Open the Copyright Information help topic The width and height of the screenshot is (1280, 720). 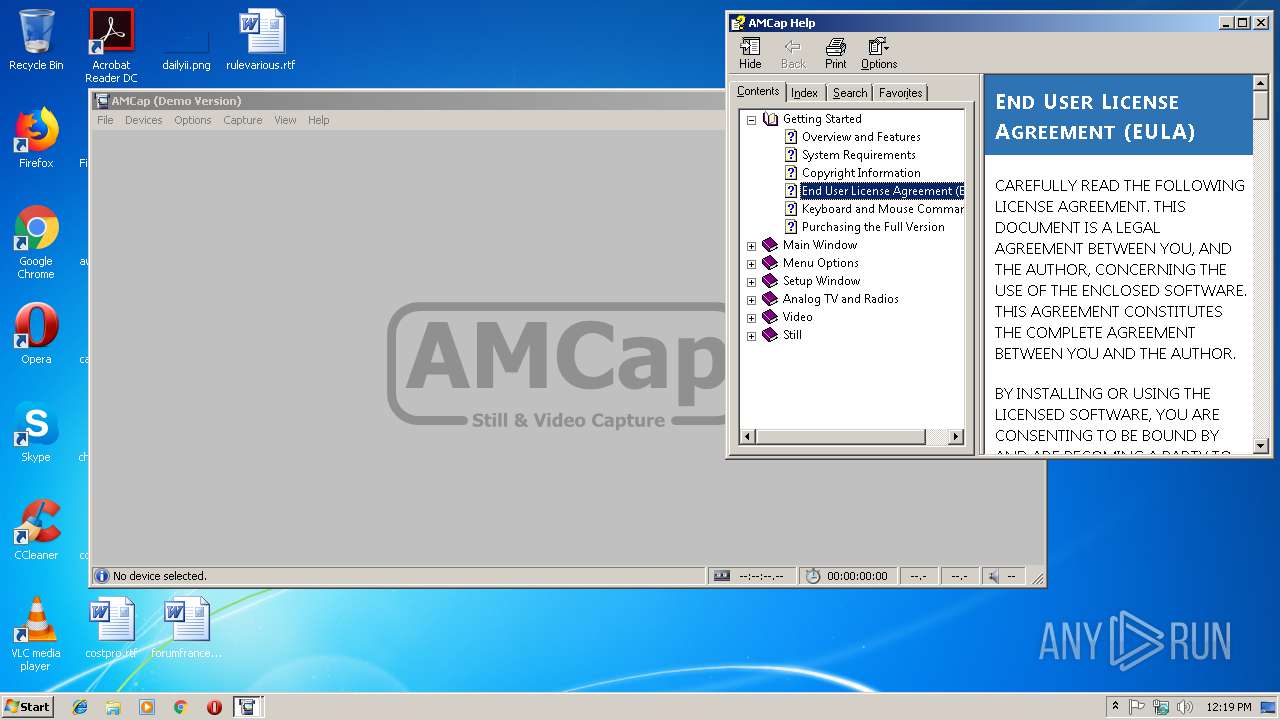point(861,173)
